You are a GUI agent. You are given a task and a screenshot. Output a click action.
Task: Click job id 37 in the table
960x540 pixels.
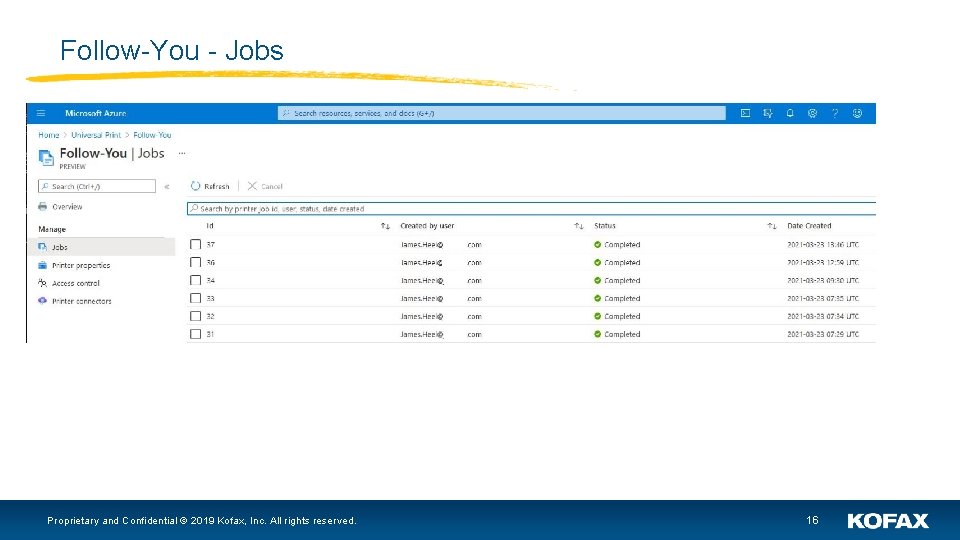(x=211, y=244)
